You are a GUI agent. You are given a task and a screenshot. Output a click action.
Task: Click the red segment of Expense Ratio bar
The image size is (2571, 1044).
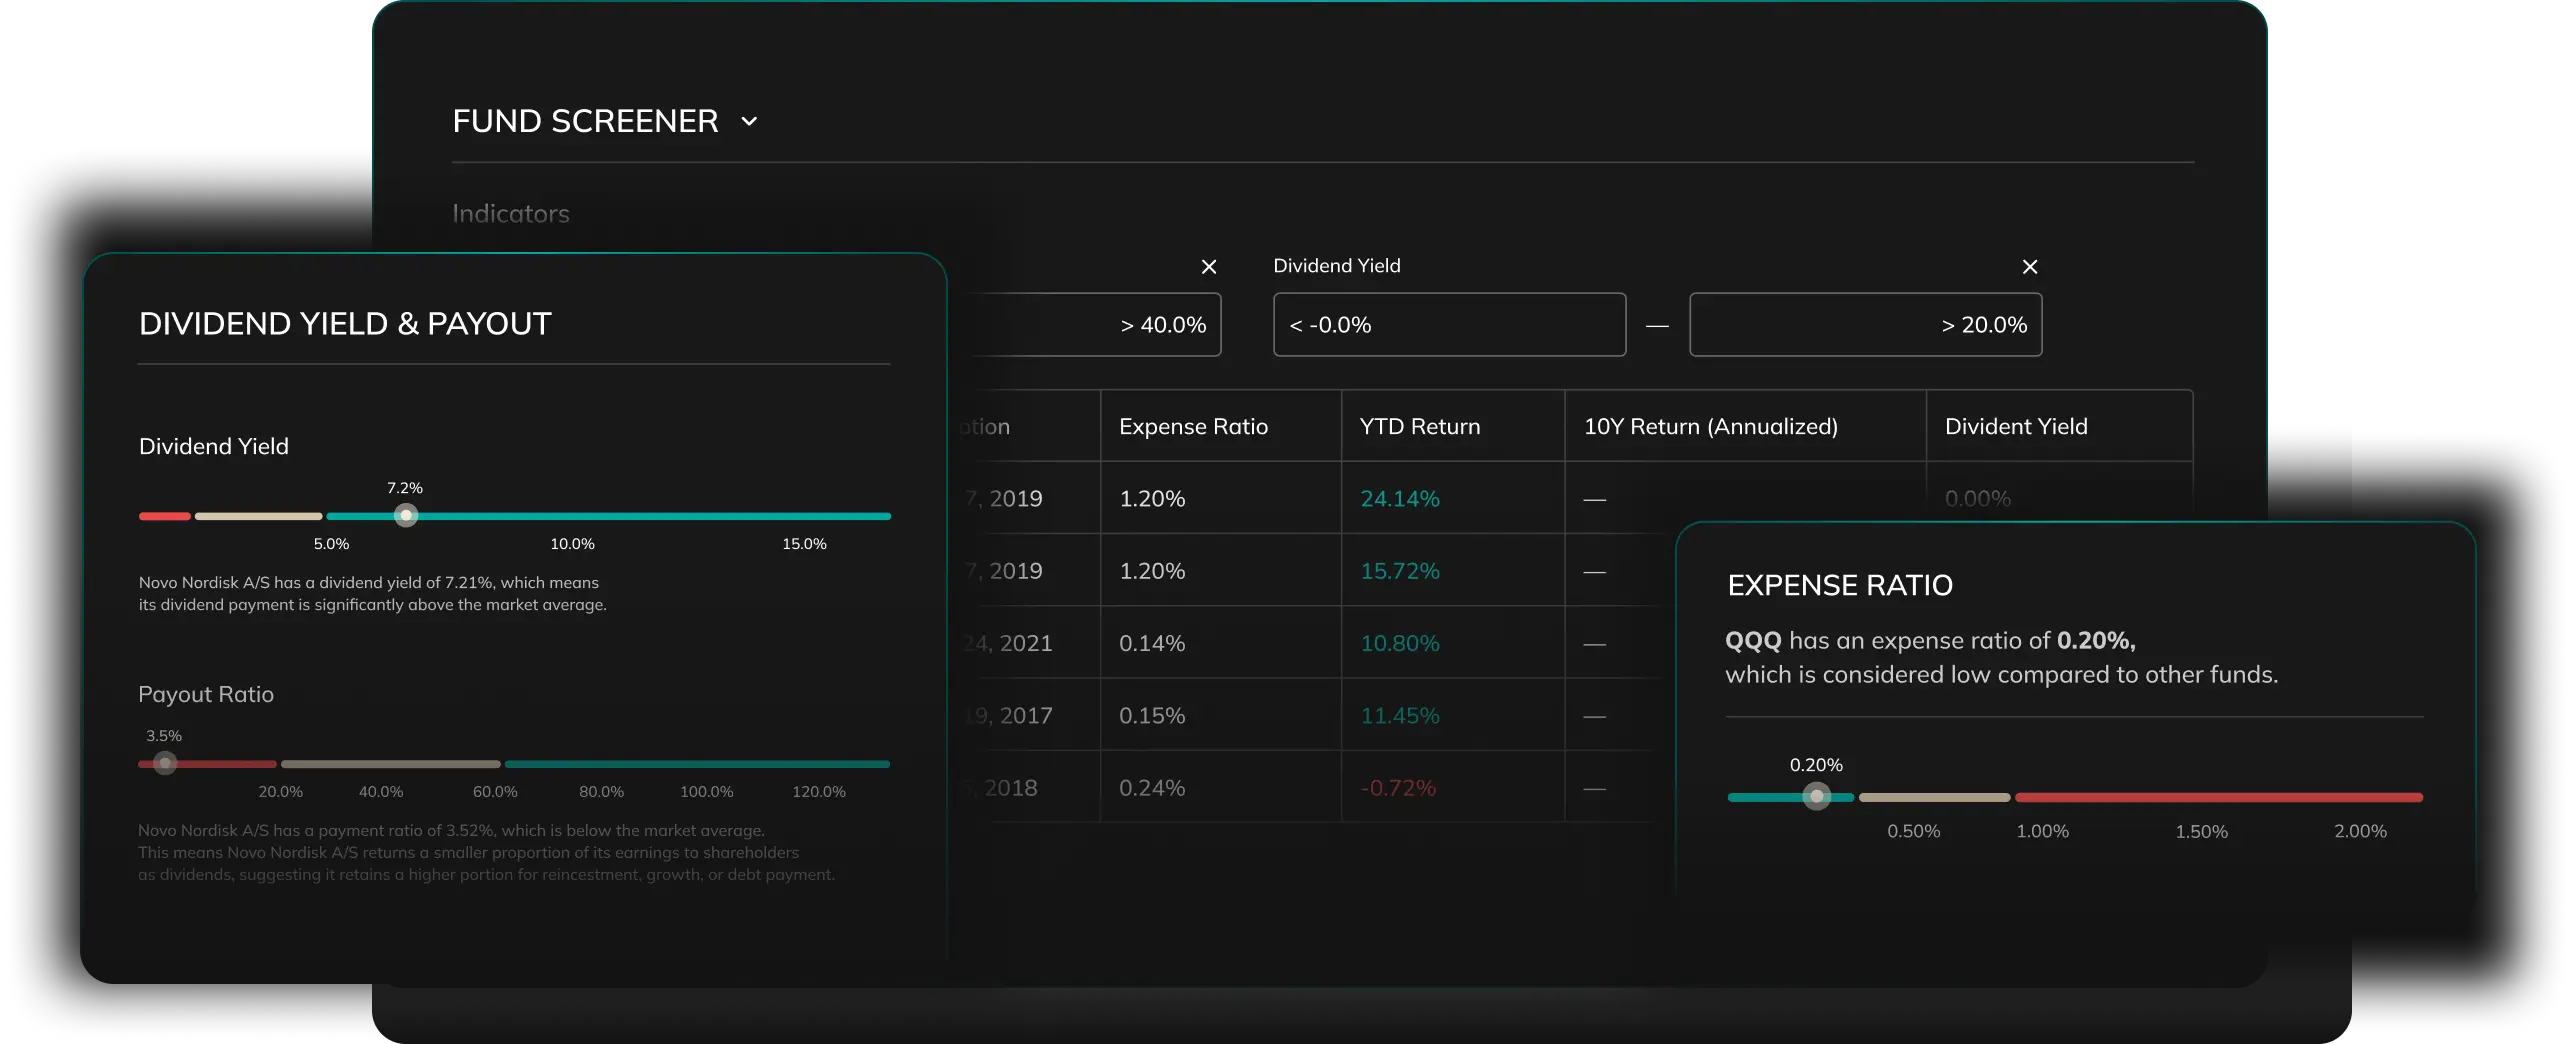point(2218,798)
